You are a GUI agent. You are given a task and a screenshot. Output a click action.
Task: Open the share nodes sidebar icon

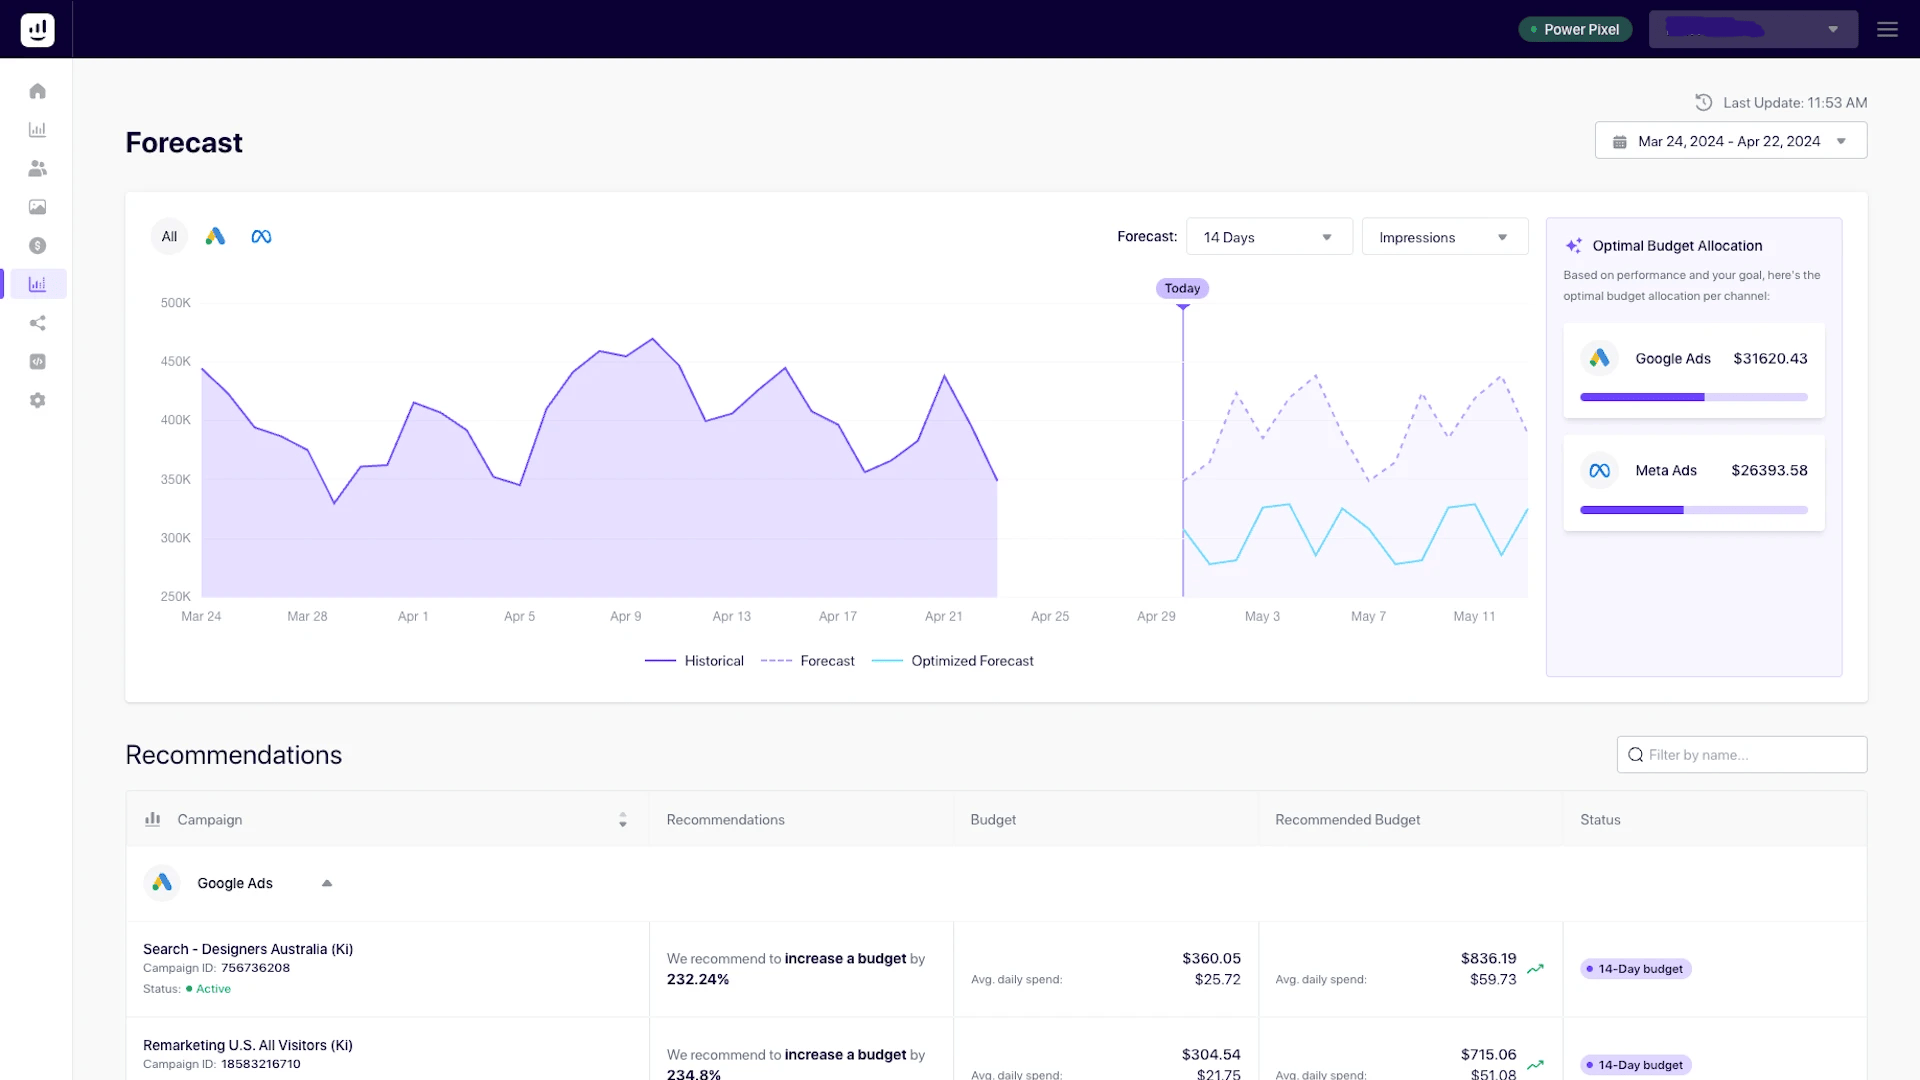coord(37,323)
